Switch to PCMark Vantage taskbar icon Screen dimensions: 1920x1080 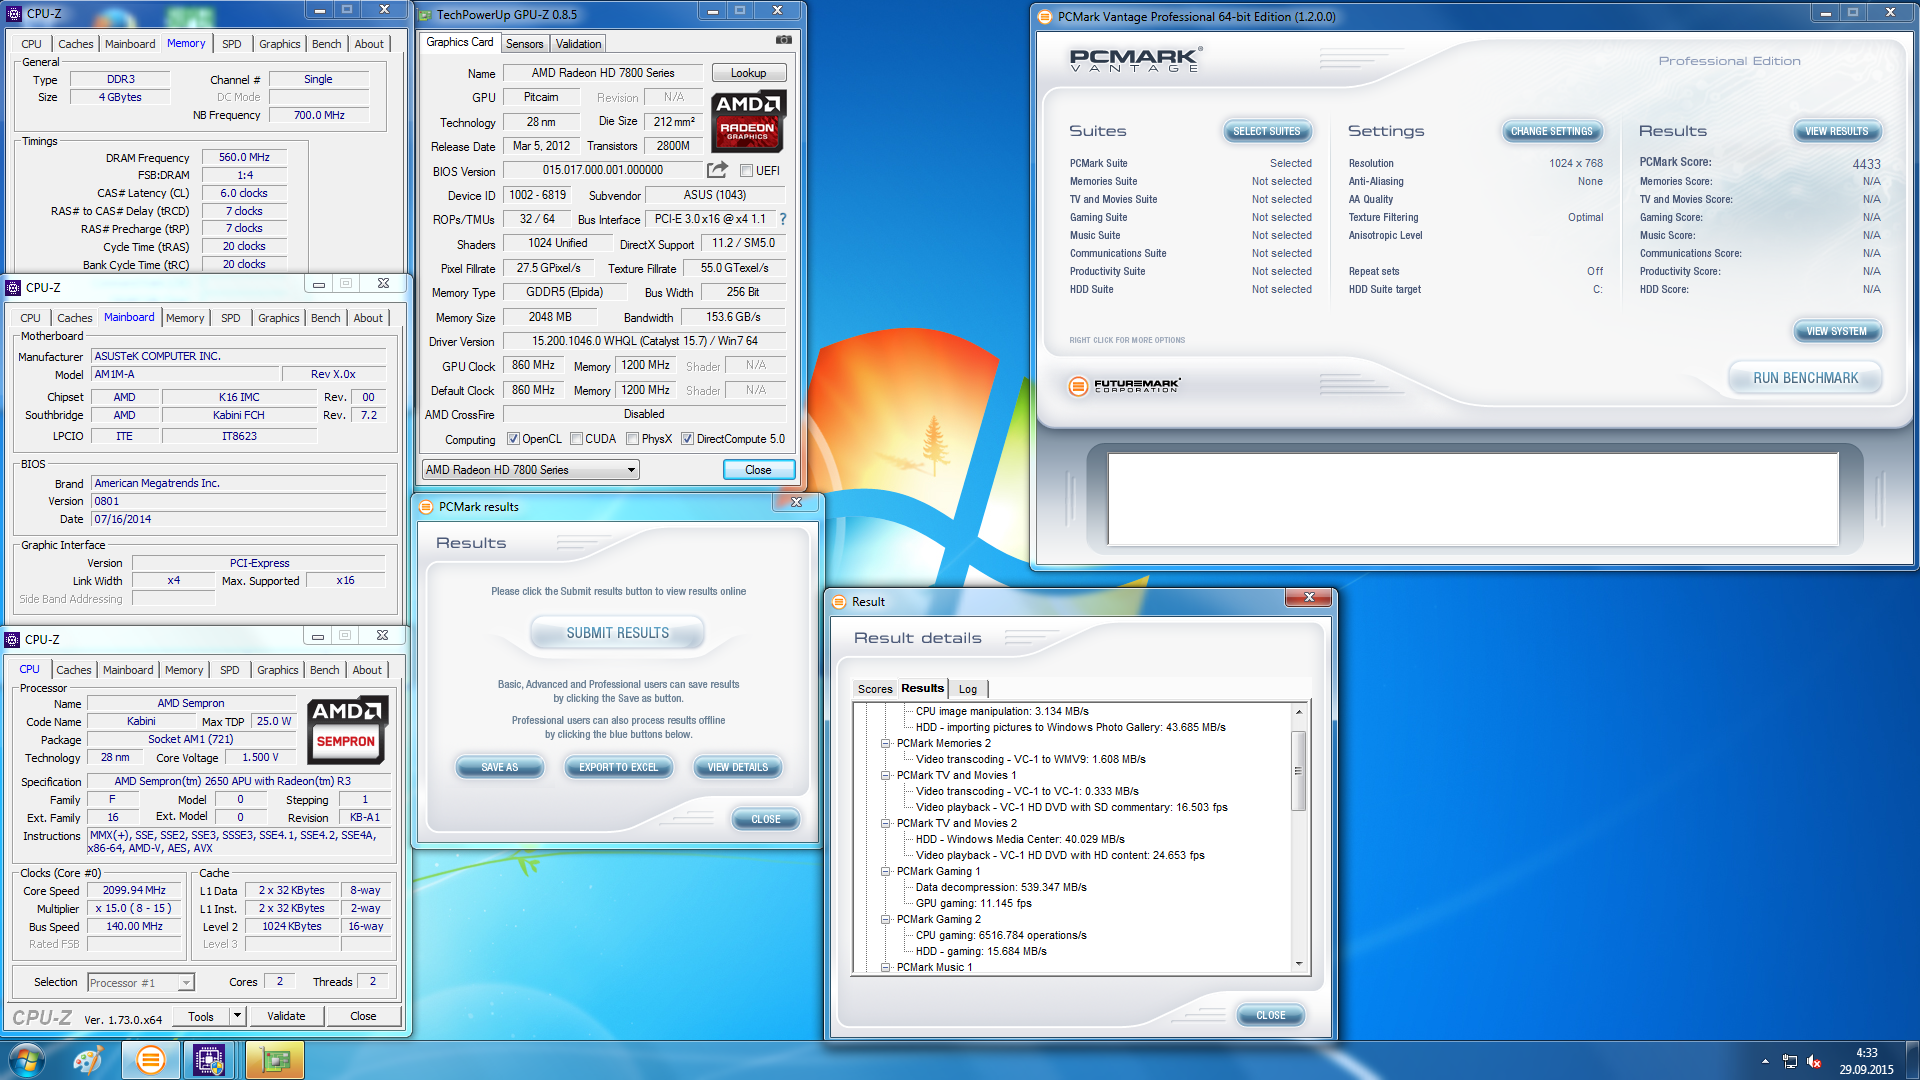point(151,1060)
